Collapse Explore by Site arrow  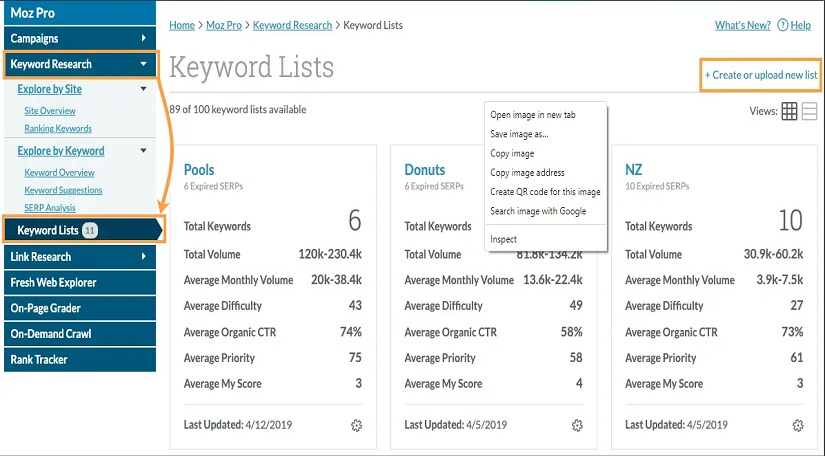pos(143,89)
